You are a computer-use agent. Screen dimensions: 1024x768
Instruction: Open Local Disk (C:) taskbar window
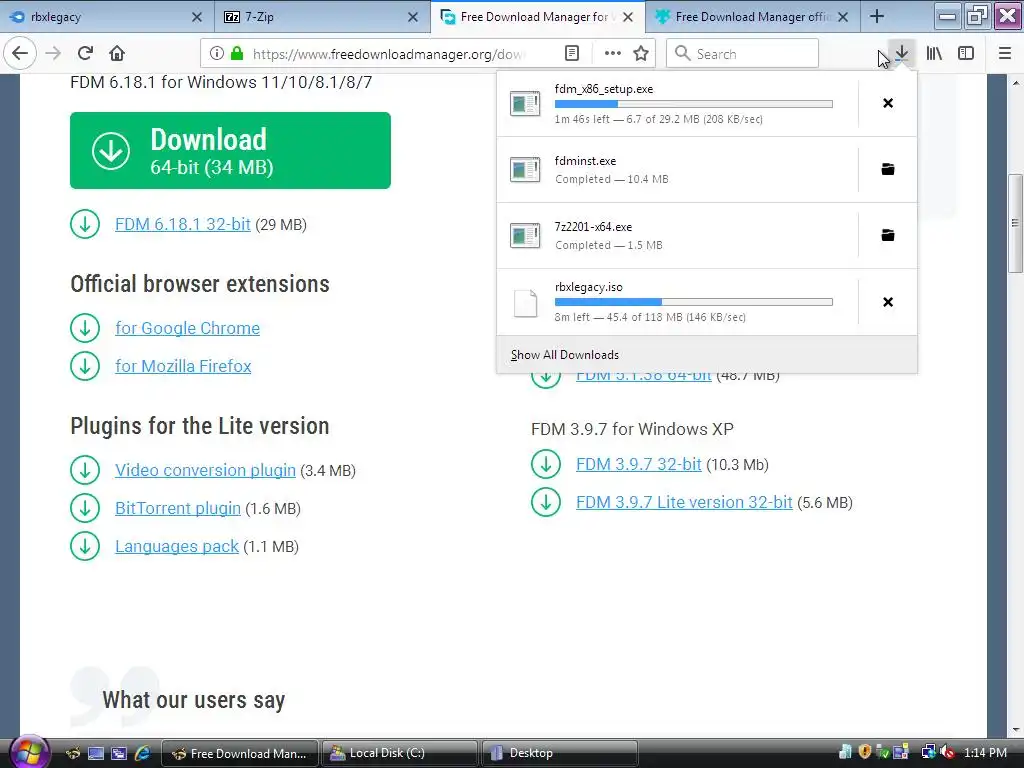[400, 753]
